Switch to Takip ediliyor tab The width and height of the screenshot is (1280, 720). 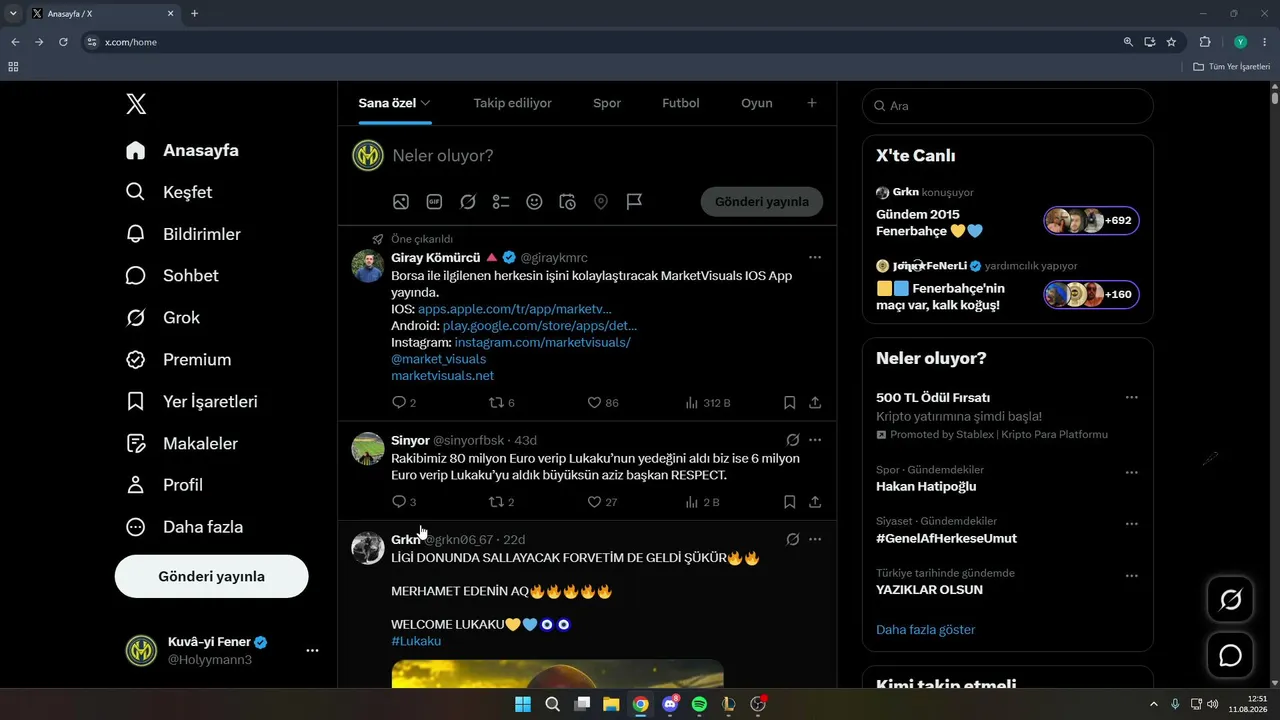point(512,103)
